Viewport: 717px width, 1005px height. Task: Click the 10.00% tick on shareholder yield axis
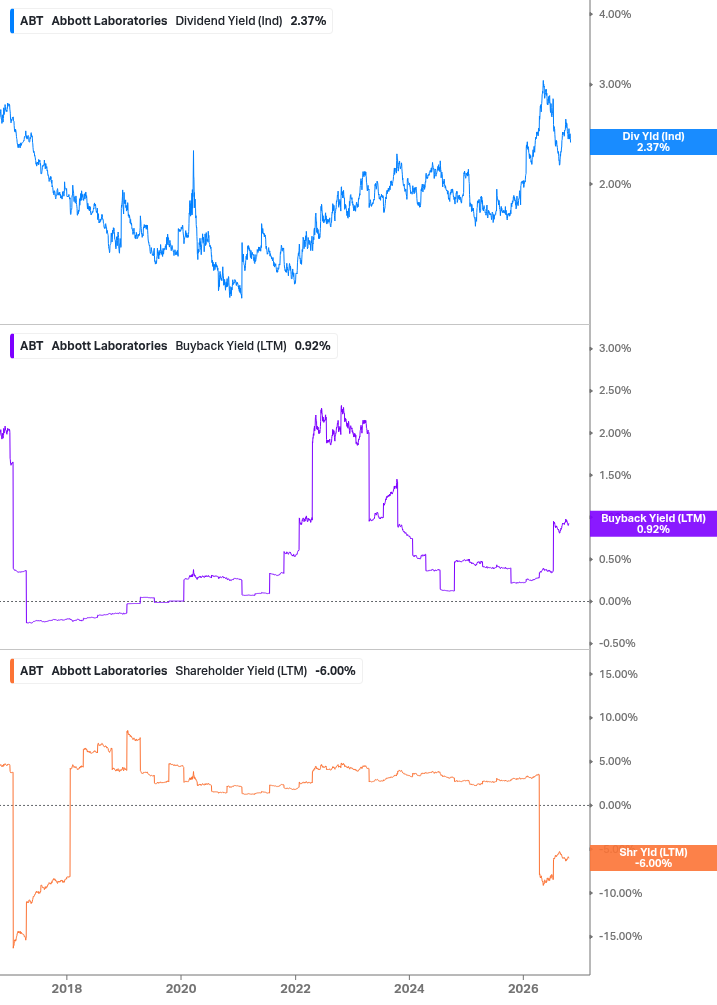(618, 717)
